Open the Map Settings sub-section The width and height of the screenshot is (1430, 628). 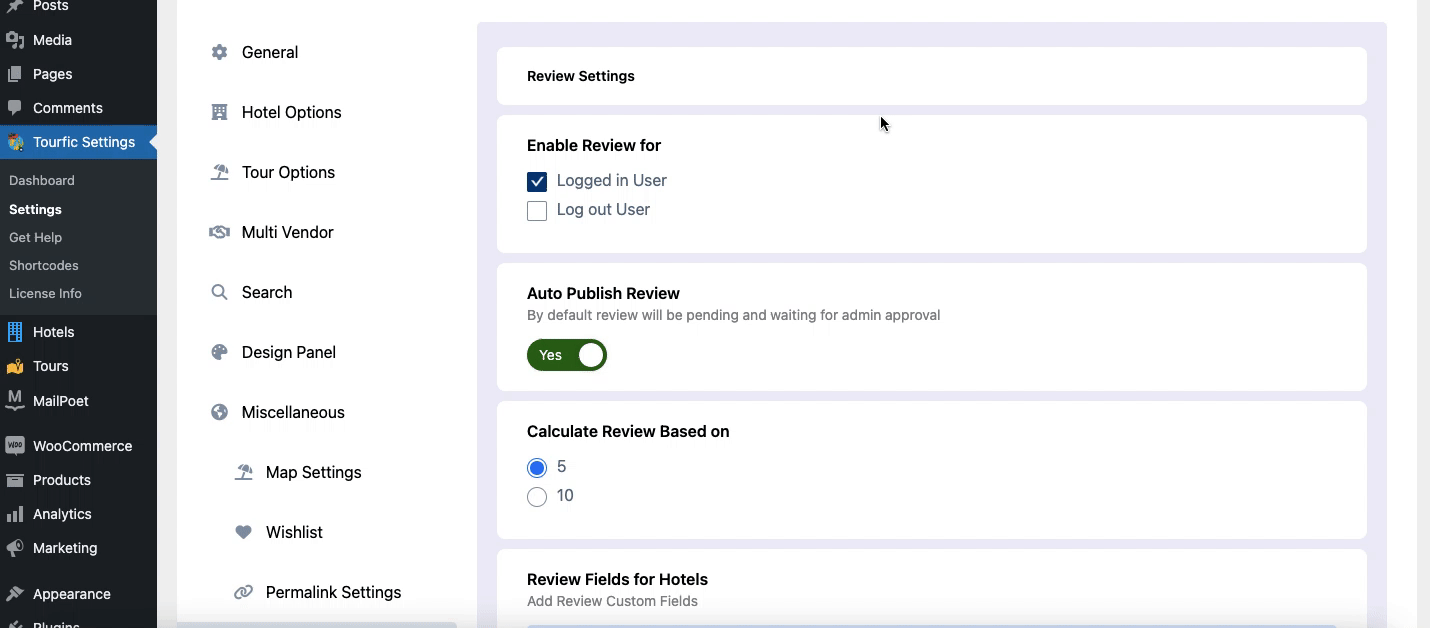313,472
